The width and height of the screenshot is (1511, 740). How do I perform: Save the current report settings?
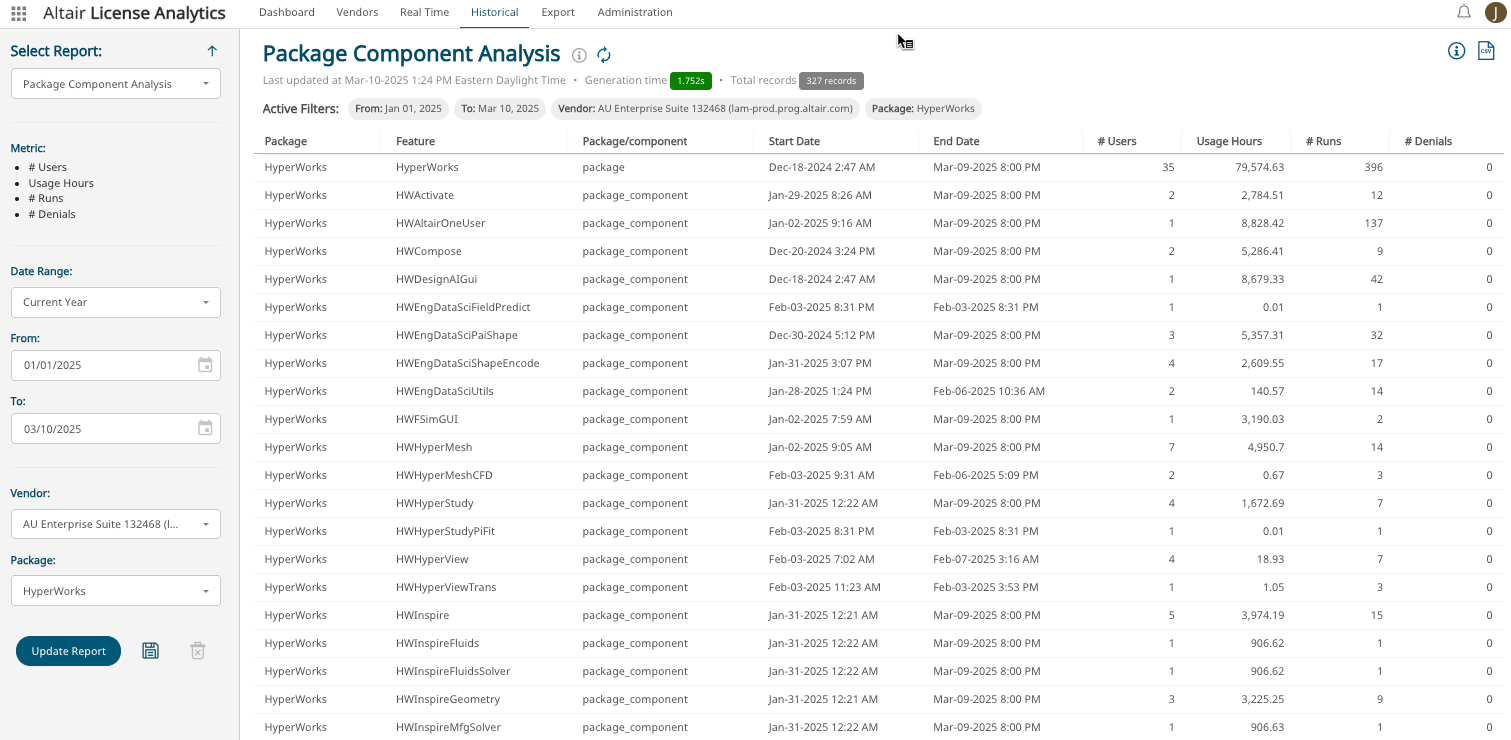(x=150, y=651)
